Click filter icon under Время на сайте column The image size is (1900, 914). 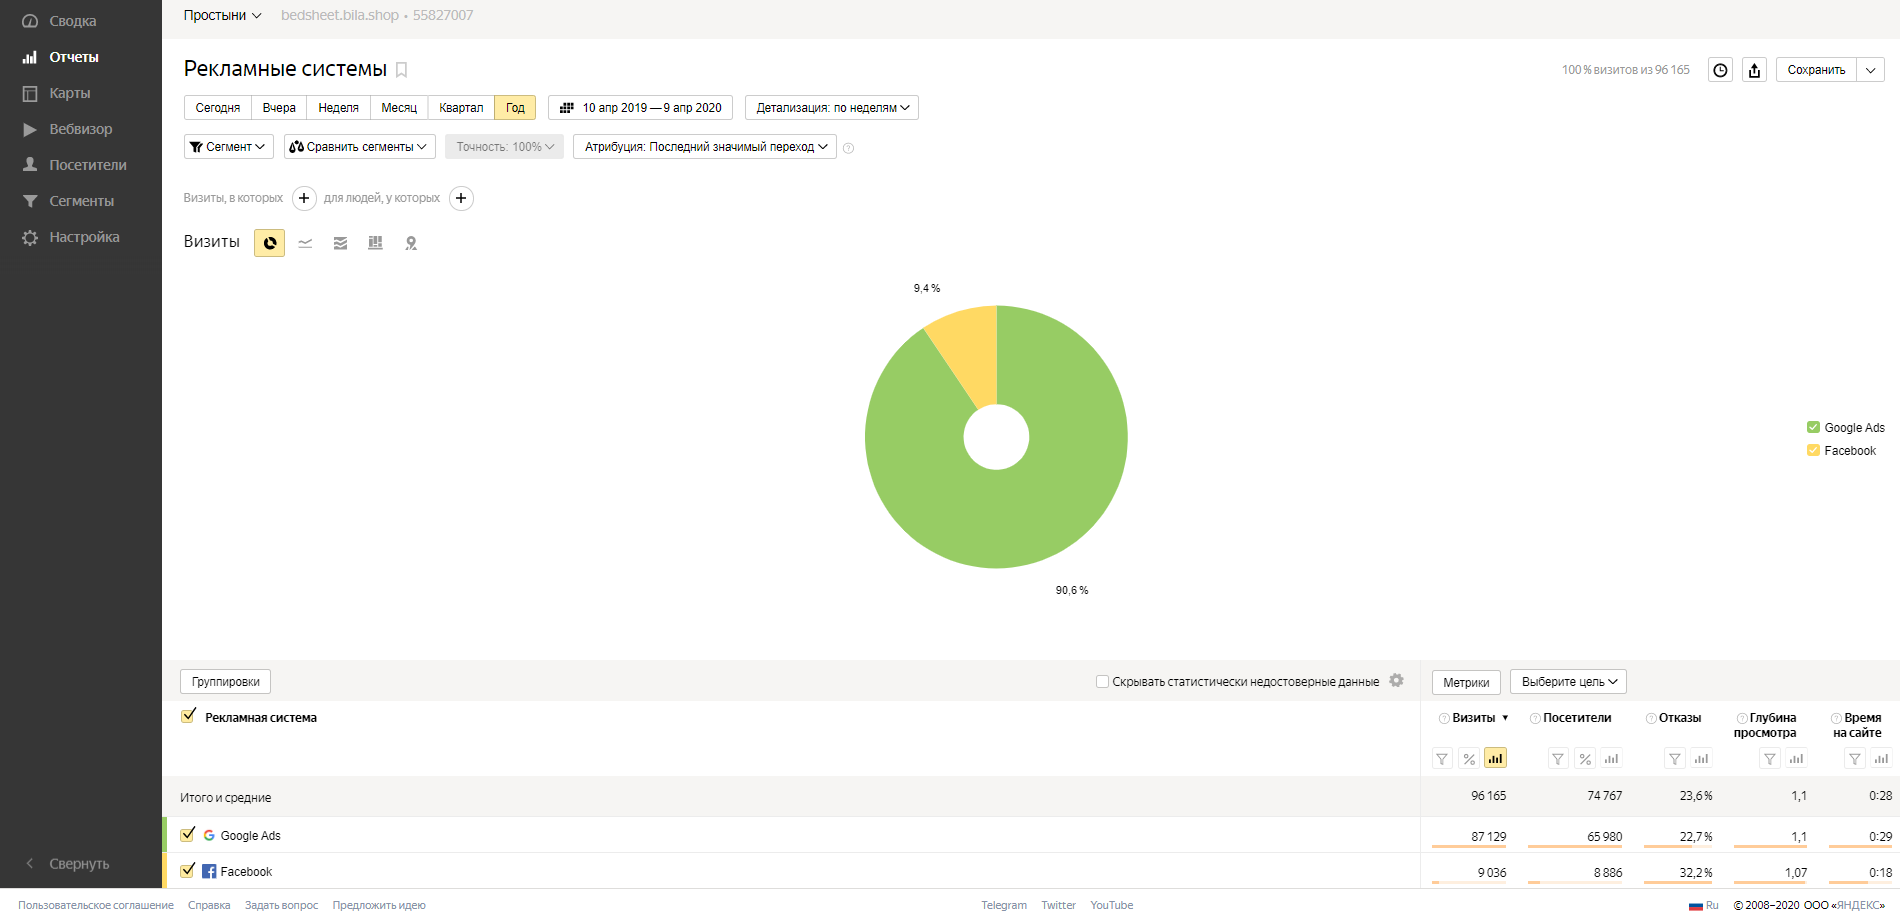click(1855, 759)
